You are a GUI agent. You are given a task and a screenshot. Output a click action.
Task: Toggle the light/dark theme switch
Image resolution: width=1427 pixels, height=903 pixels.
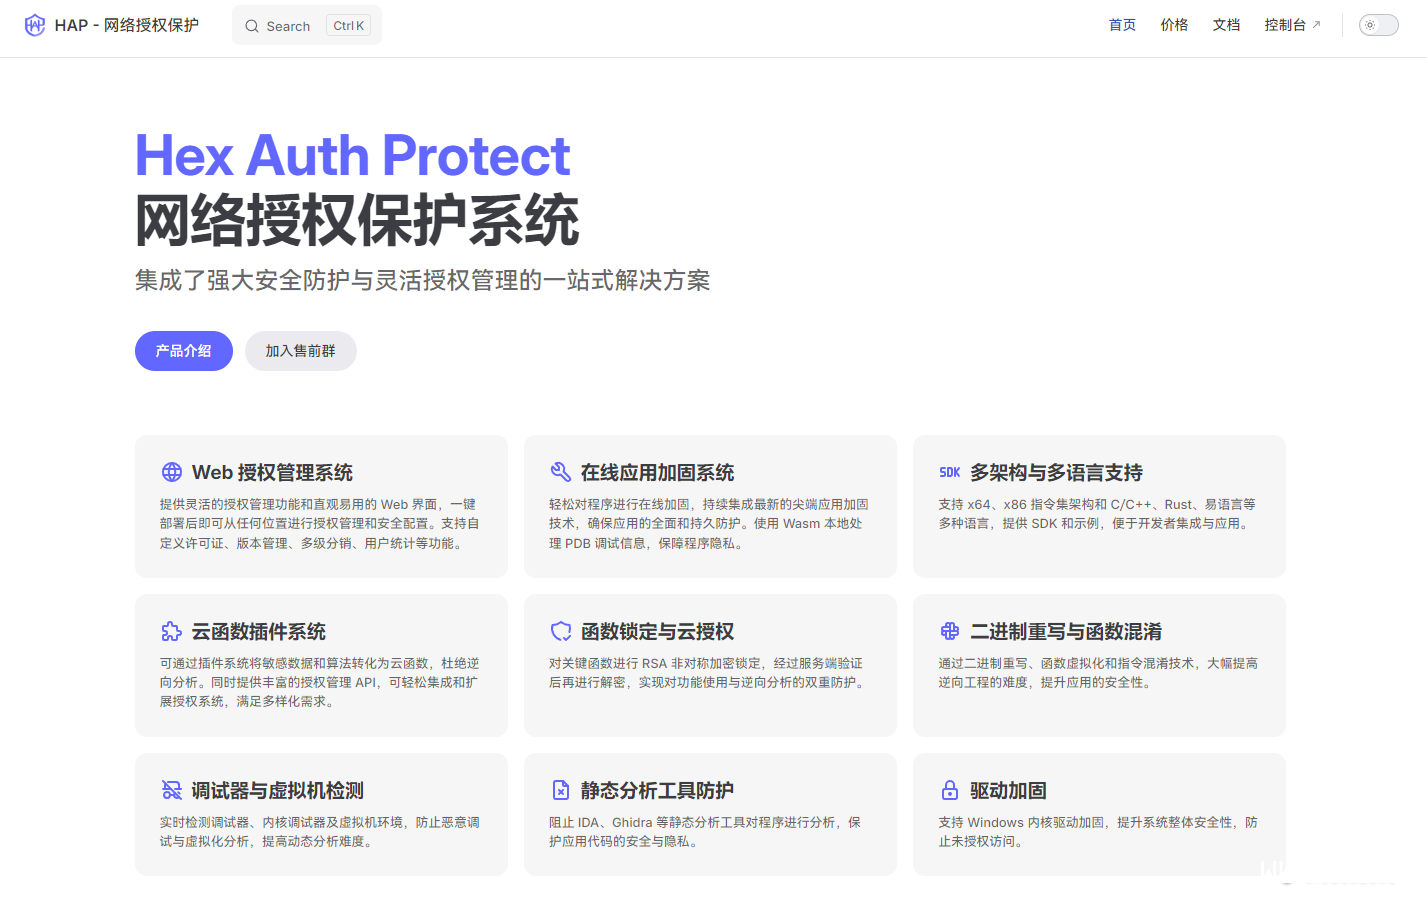pyautogui.click(x=1378, y=25)
